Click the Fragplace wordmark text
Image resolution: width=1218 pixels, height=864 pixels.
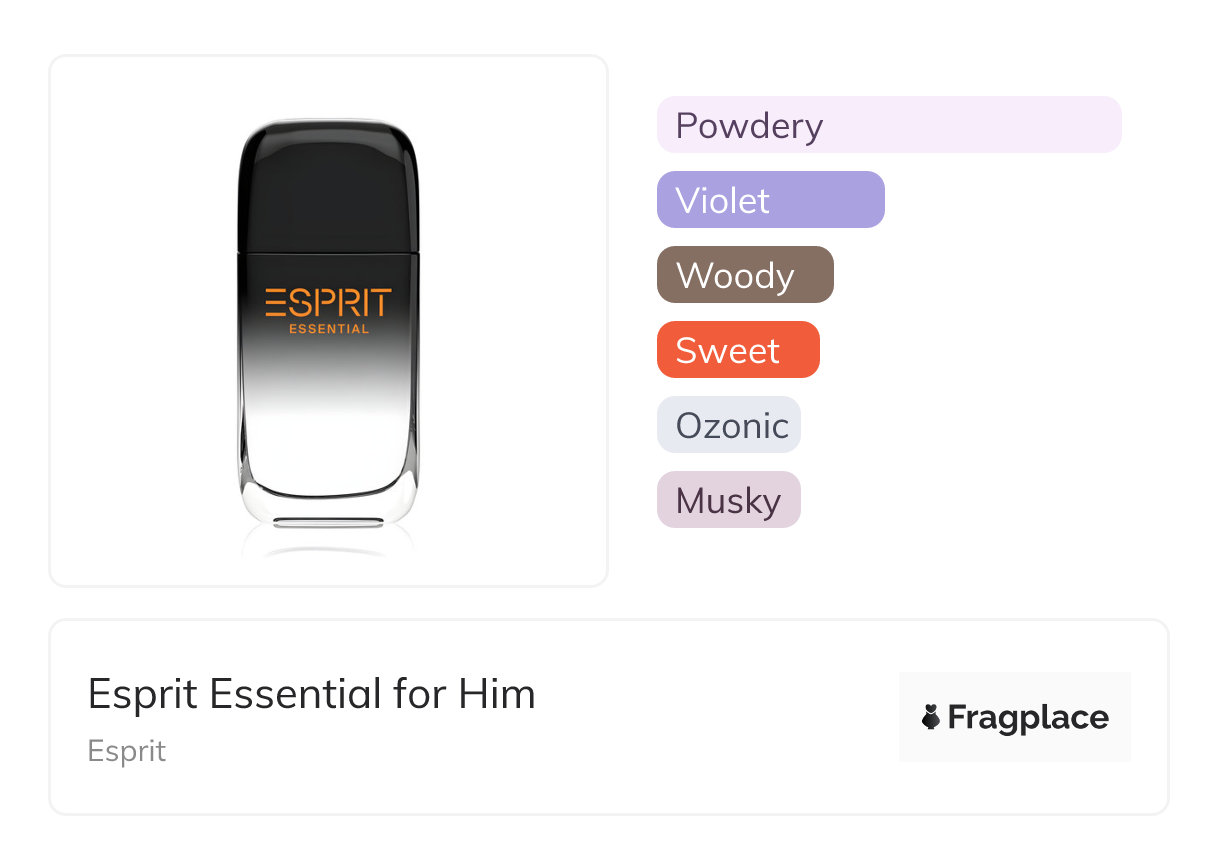pyautogui.click(x=1028, y=718)
